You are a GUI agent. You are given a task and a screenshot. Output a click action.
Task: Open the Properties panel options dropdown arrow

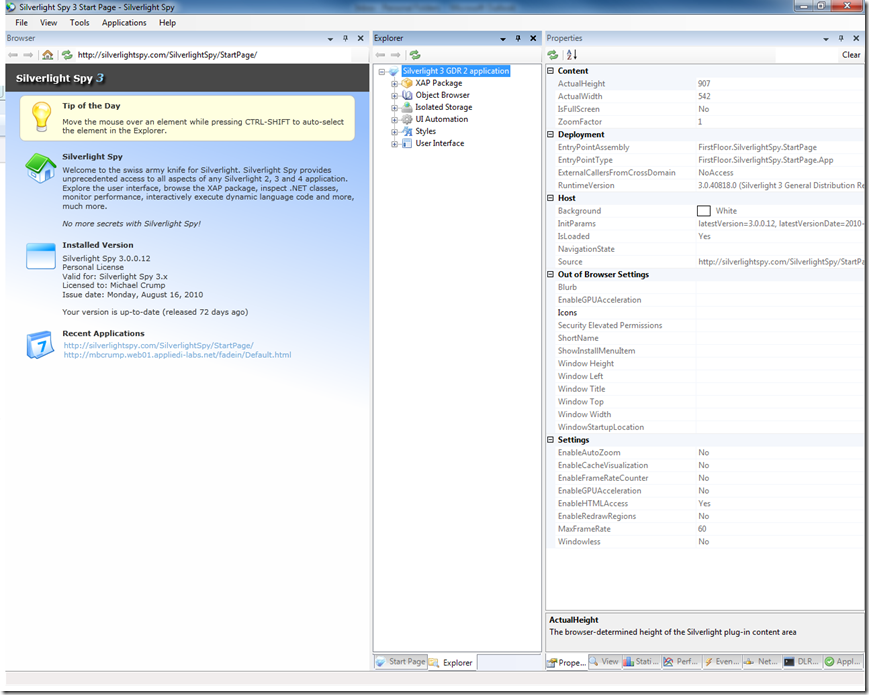click(826, 39)
